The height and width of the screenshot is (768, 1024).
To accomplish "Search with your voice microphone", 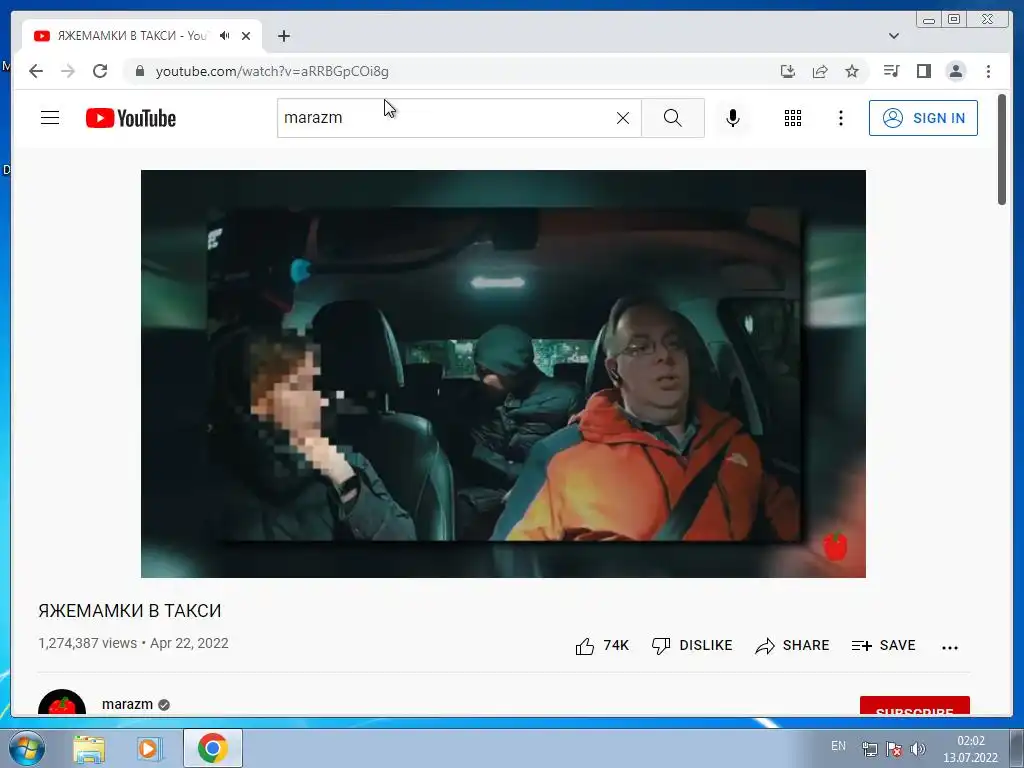I will pos(733,118).
